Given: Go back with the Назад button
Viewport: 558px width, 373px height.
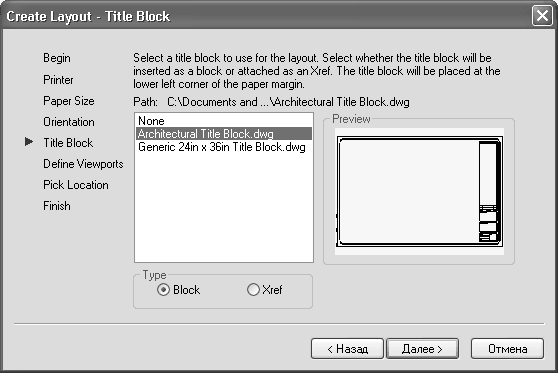Looking at the screenshot, I should pyautogui.click(x=347, y=349).
